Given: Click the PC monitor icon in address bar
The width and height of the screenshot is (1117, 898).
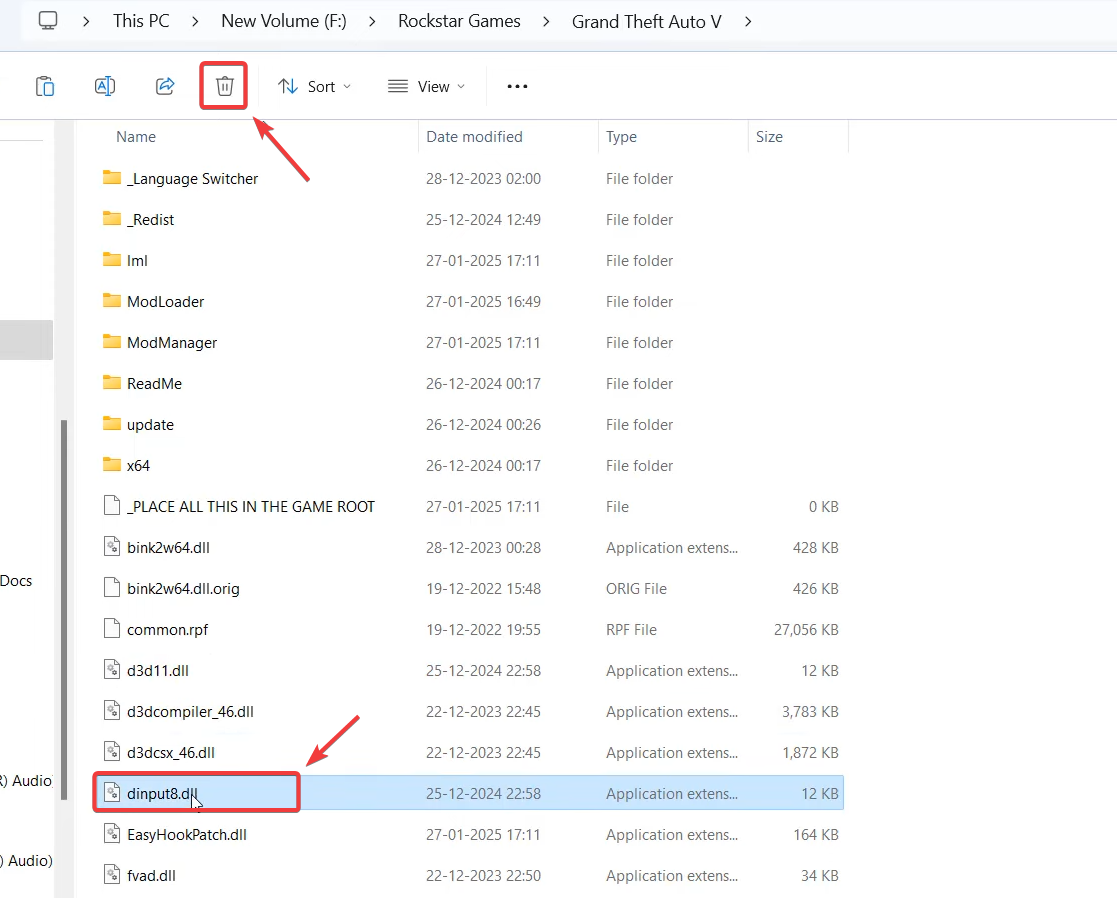Looking at the screenshot, I should coord(48,21).
